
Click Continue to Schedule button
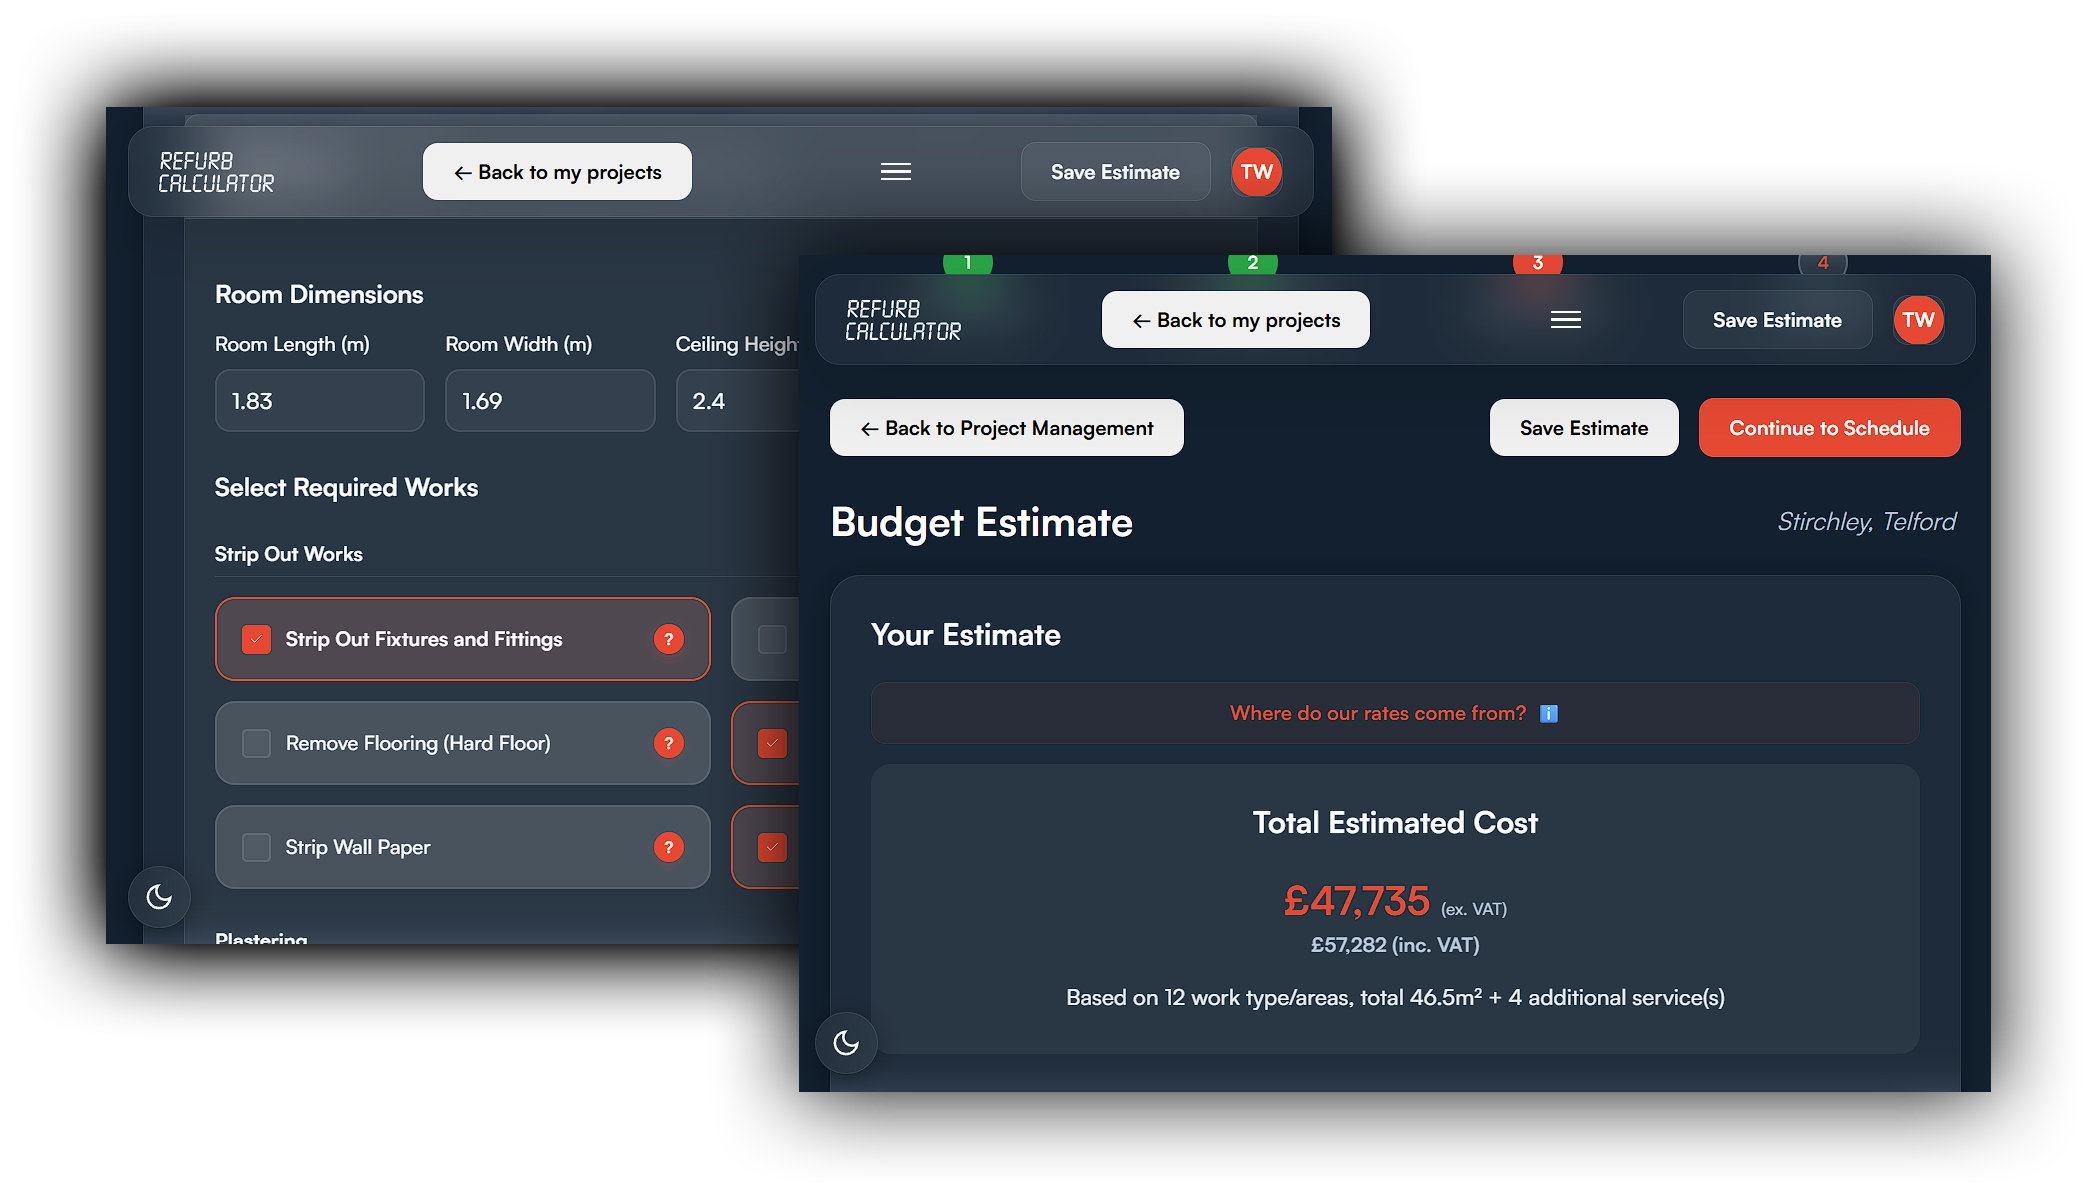click(1828, 428)
